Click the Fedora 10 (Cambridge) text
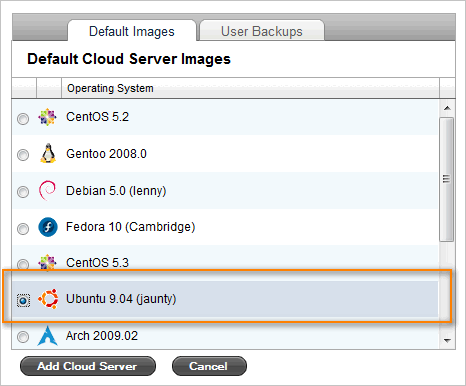466x386 pixels. point(130,227)
